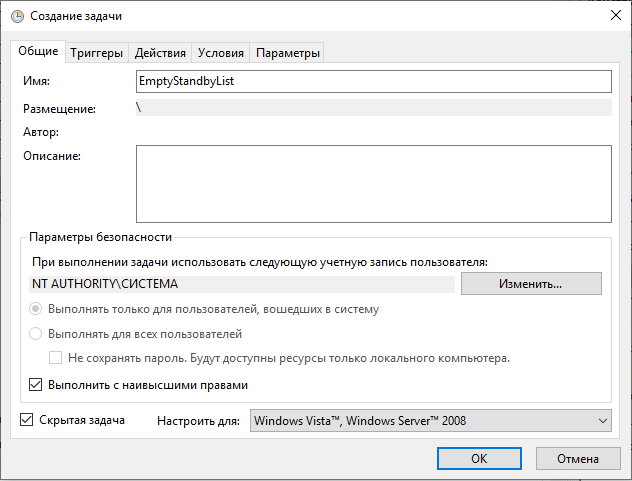Screen dimensions: 632x481
Task: Select the Параметры tab
Action: click(288, 53)
